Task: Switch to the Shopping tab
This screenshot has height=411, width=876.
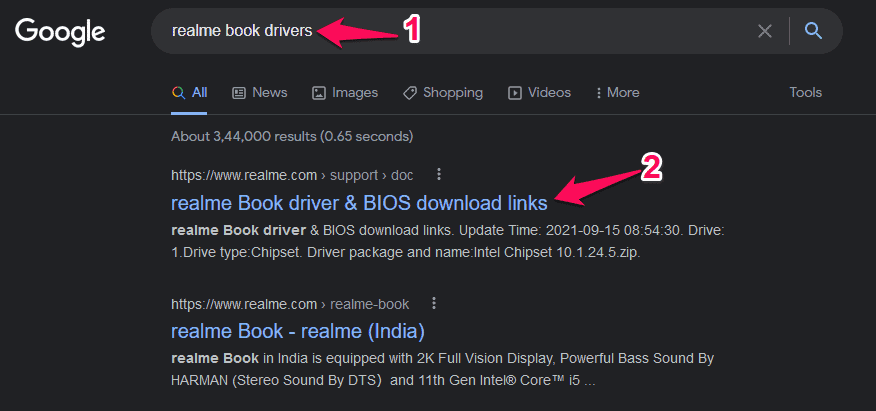Action: [452, 93]
